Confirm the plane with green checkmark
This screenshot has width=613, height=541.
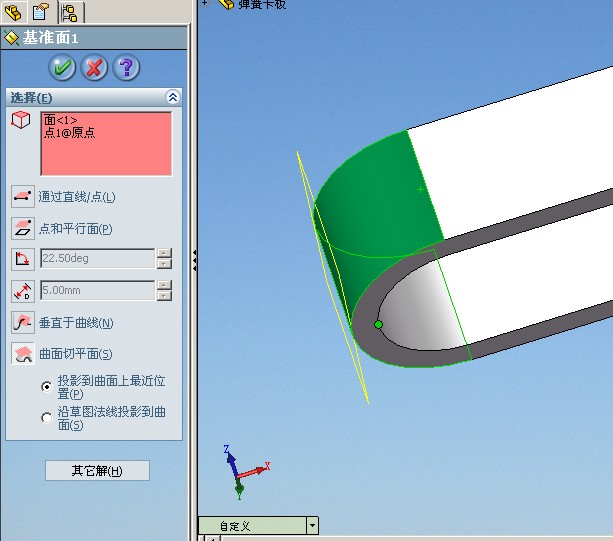click(x=62, y=68)
